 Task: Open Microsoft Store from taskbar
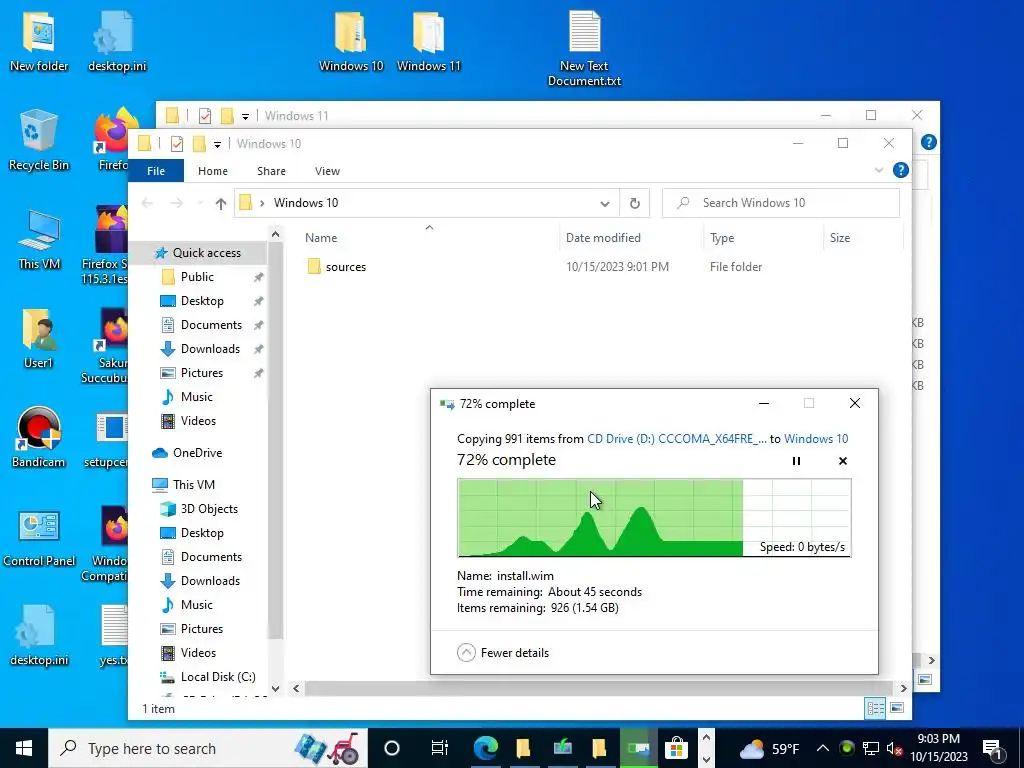tap(676, 748)
